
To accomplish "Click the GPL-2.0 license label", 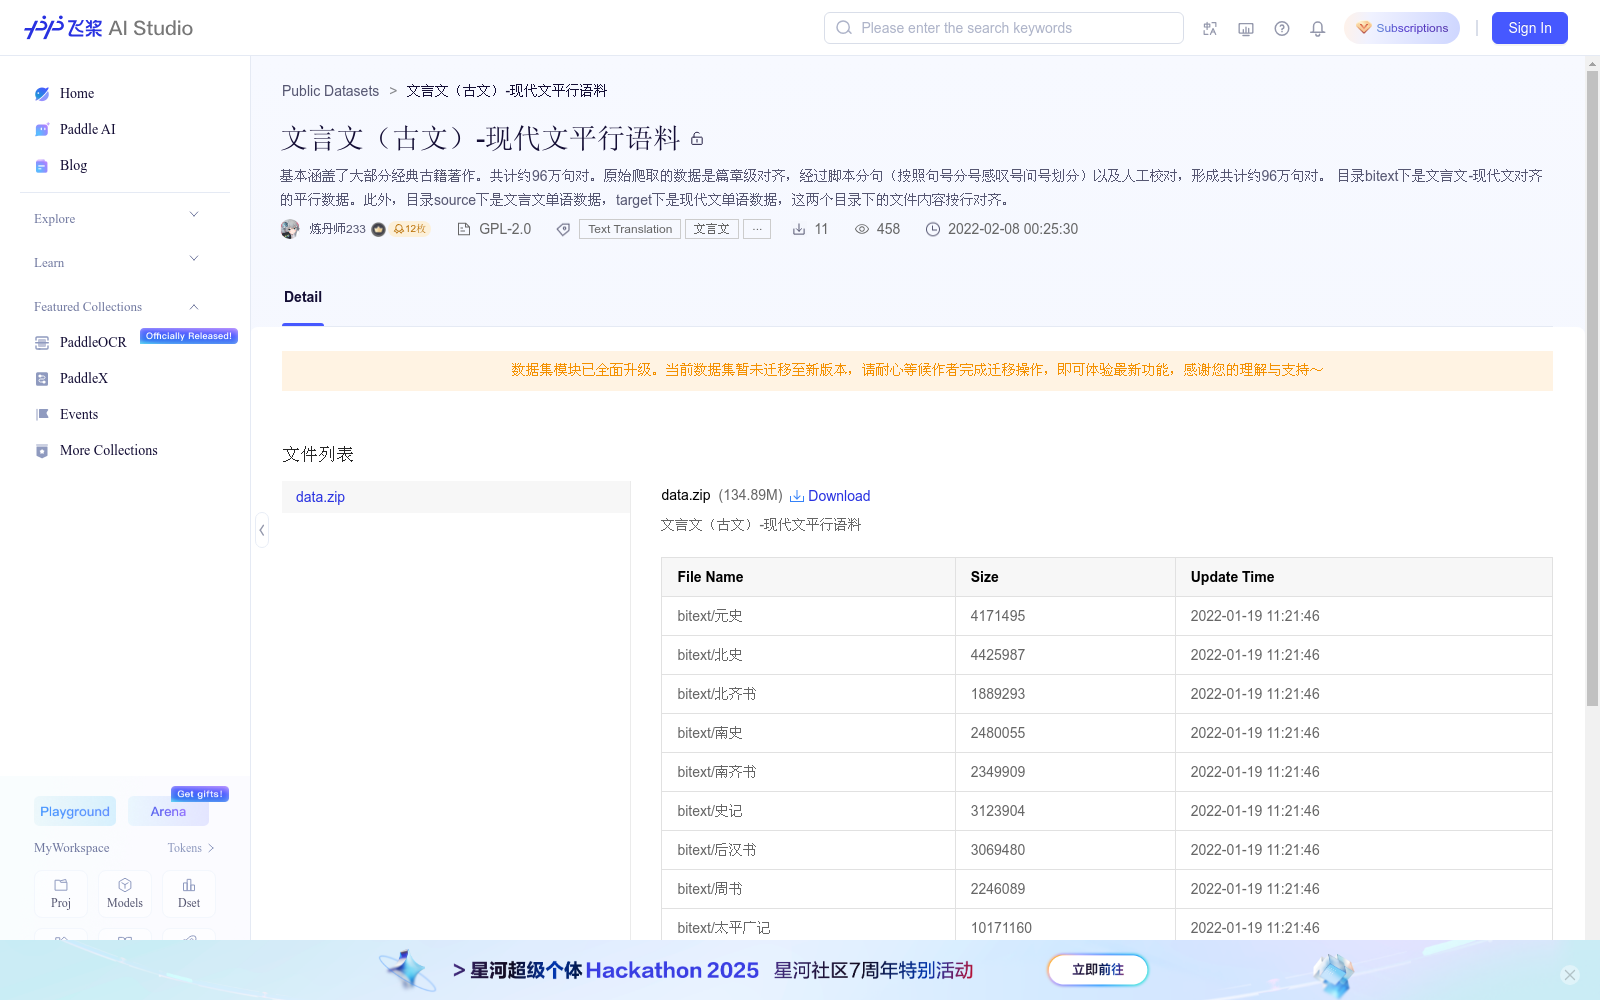I will pyautogui.click(x=505, y=229).
